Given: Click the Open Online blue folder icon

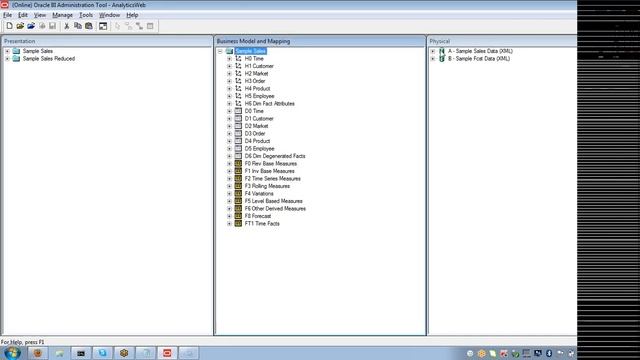Looking at the screenshot, I should point(31,26).
